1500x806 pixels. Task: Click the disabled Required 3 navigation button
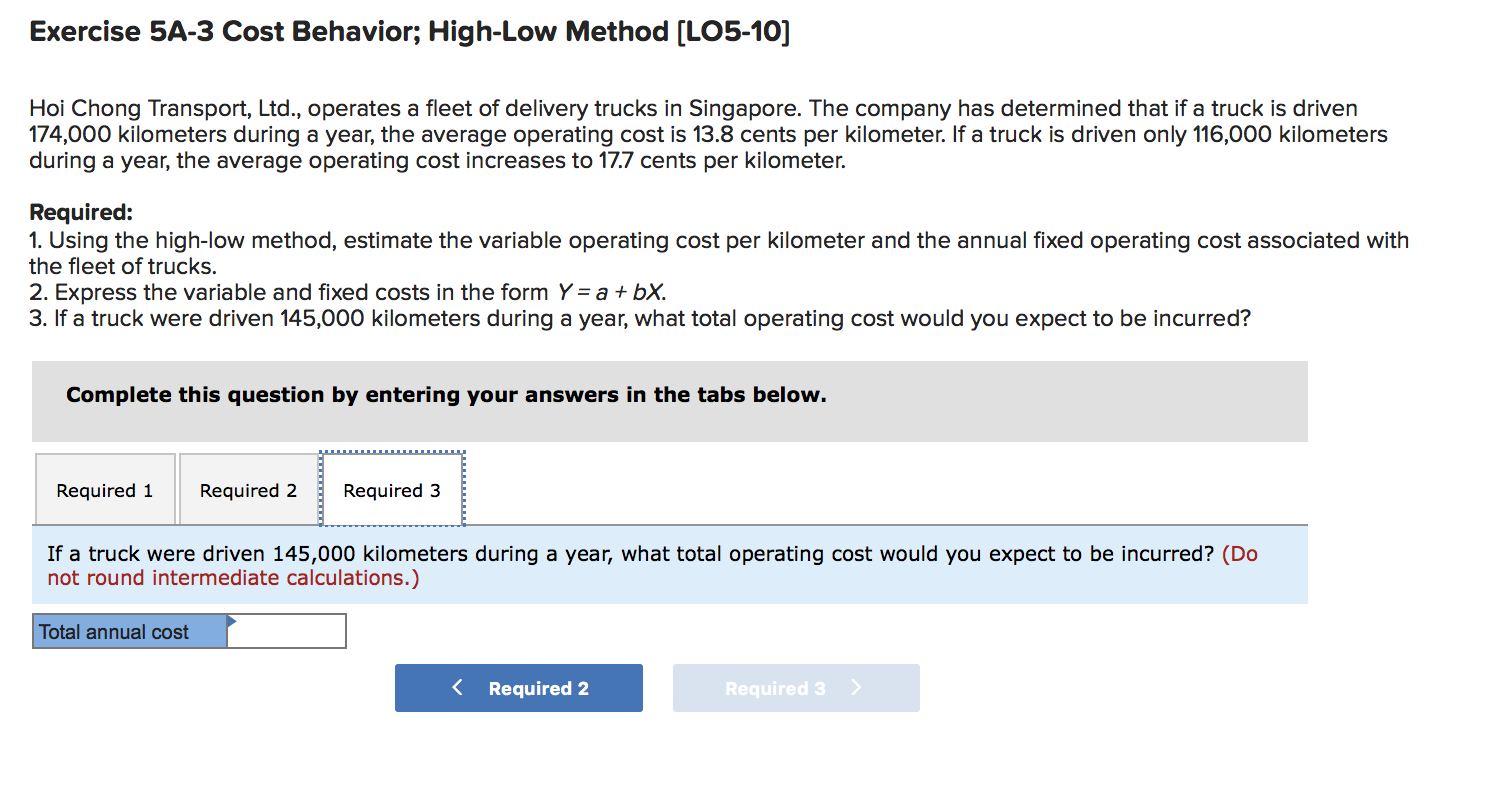[796, 688]
